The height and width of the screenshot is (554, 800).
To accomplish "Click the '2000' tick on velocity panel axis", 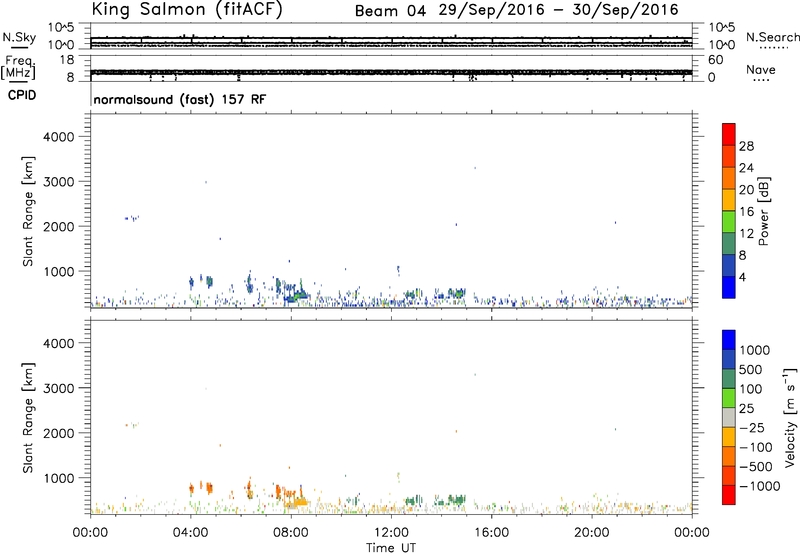I will (58, 433).
